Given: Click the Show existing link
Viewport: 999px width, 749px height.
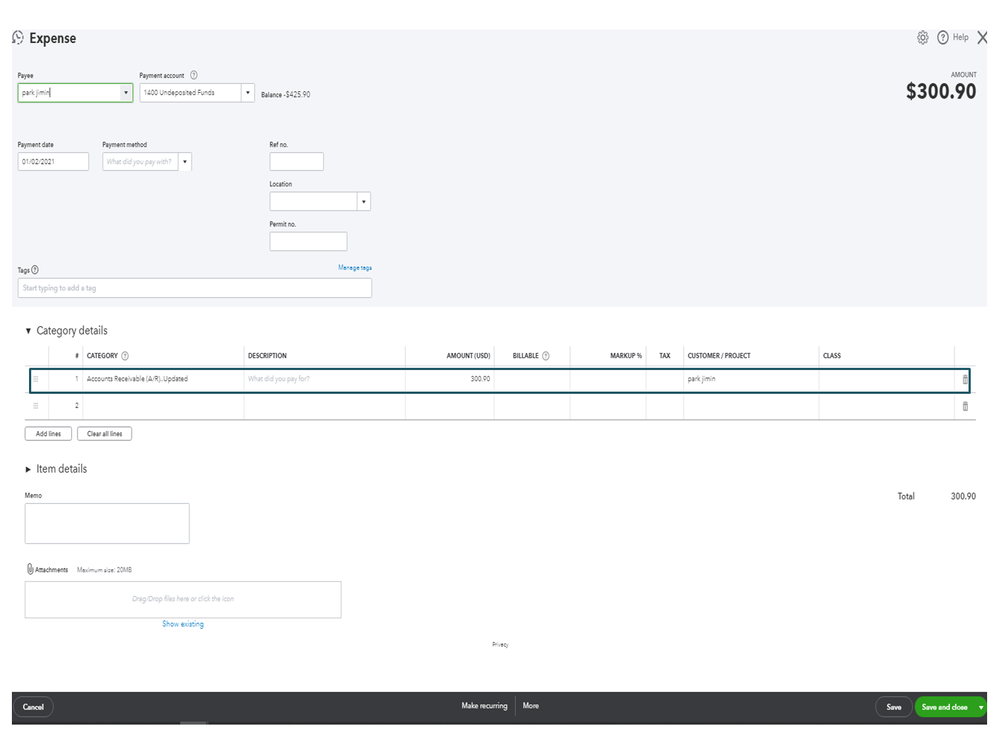Looking at the screenshot, I should point(183,624).
